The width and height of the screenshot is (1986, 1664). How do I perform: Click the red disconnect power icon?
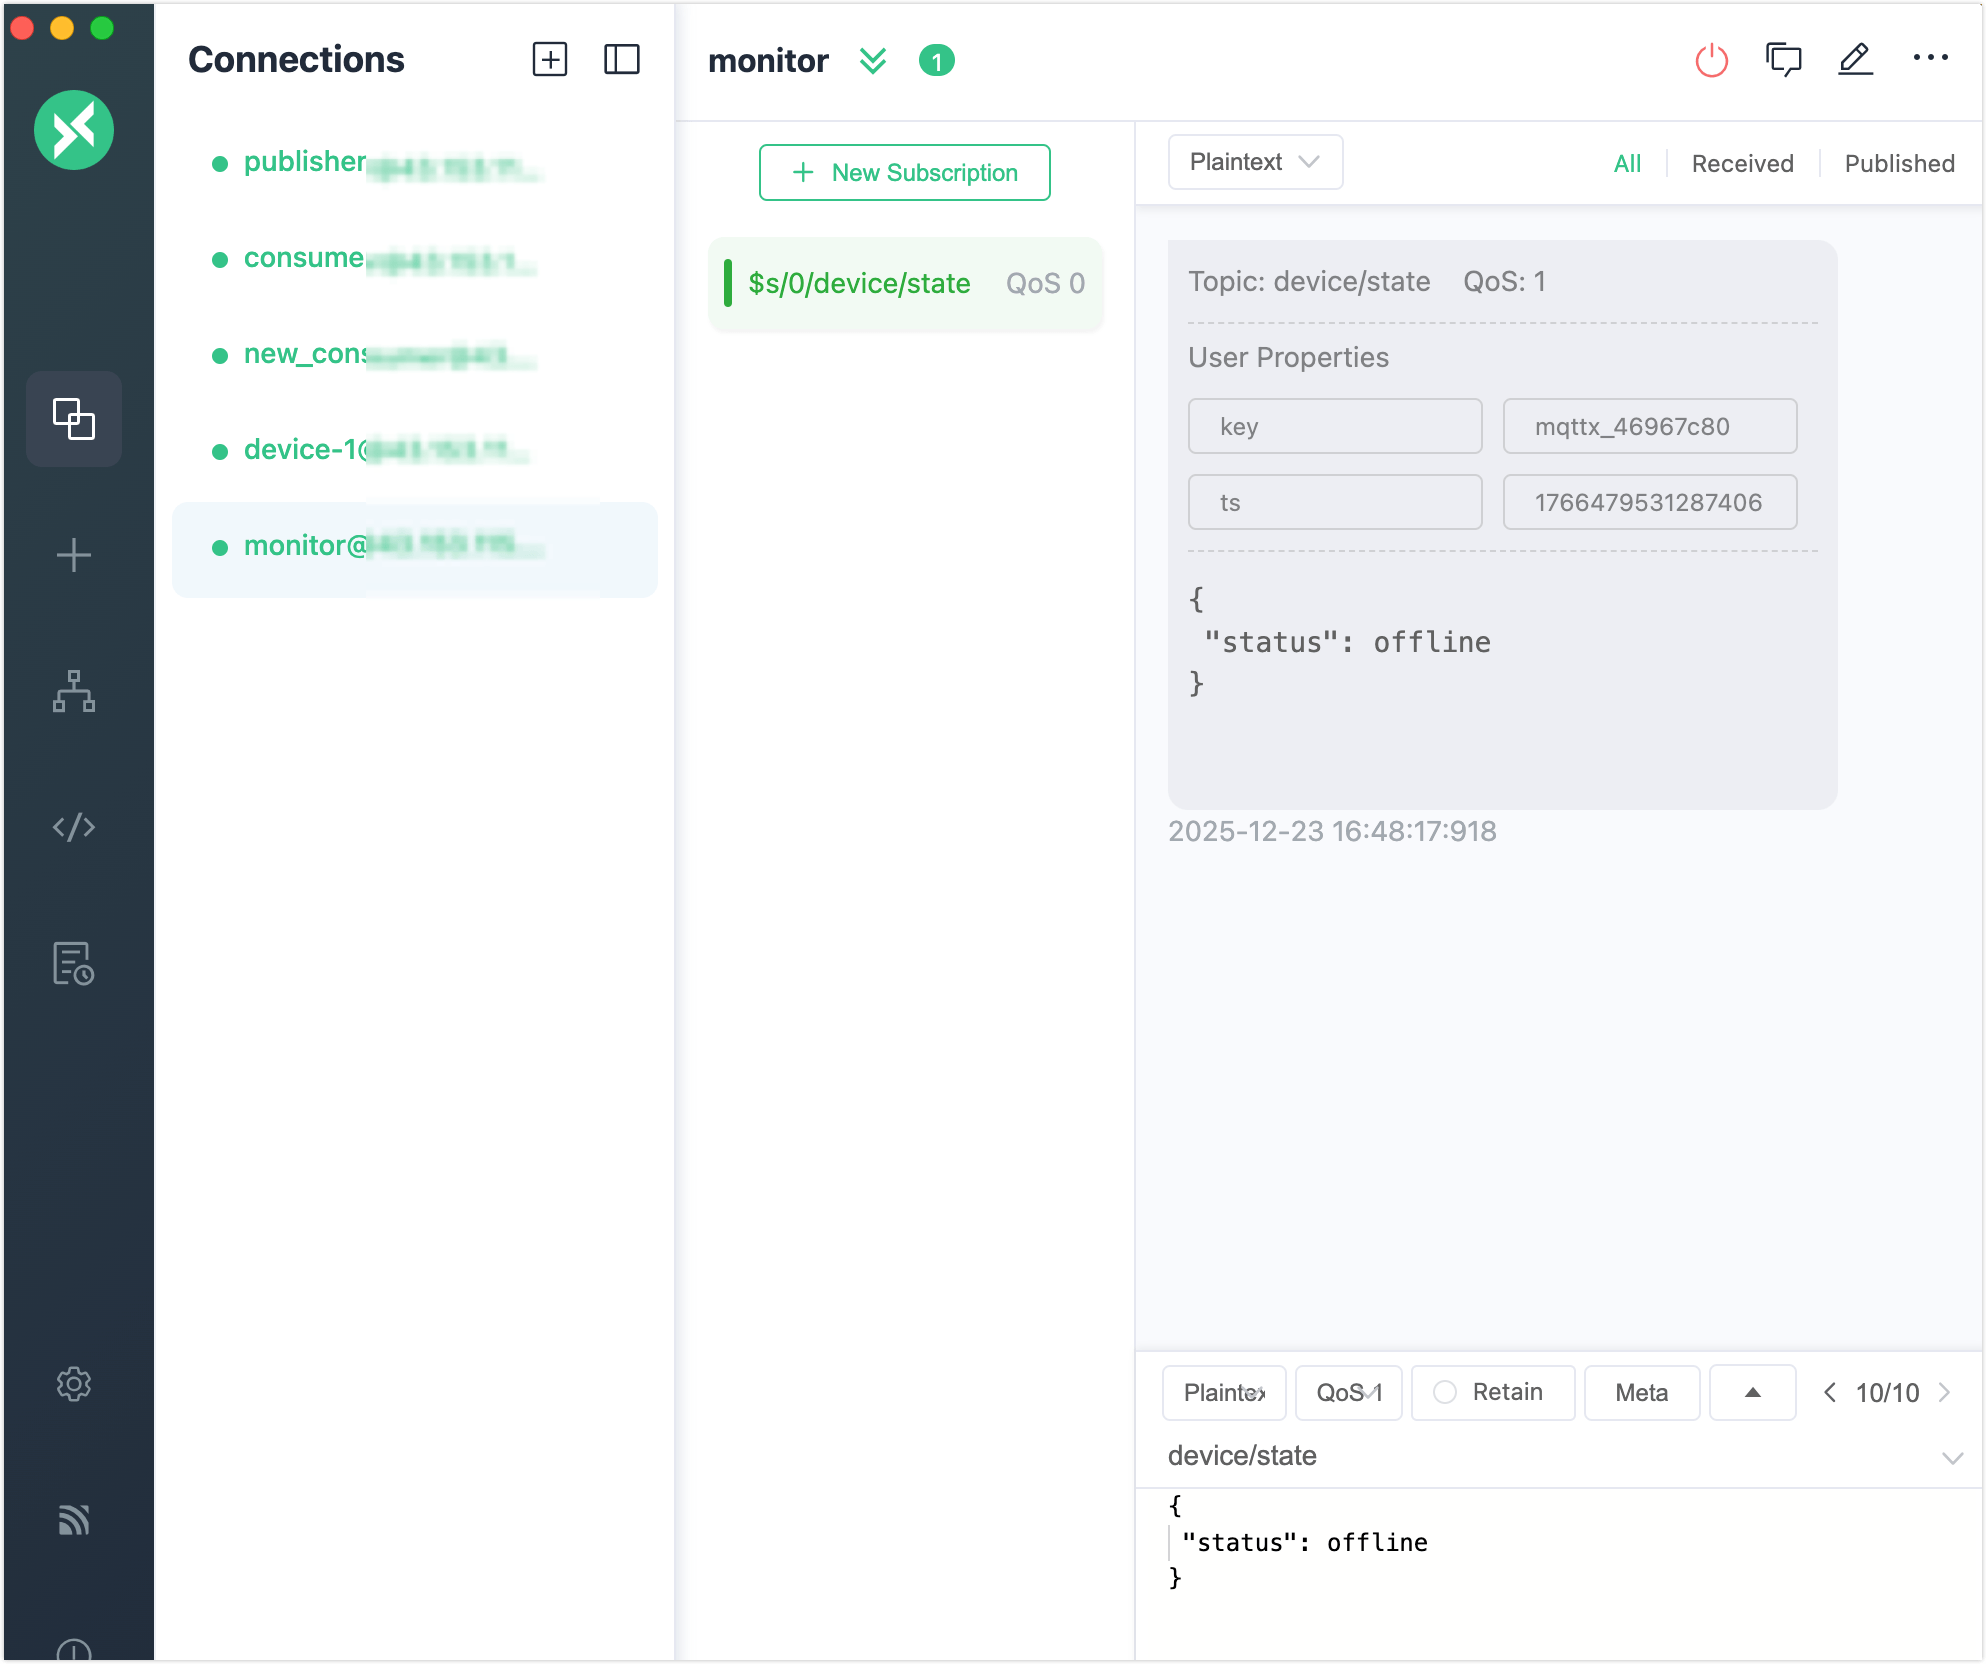1711,61
